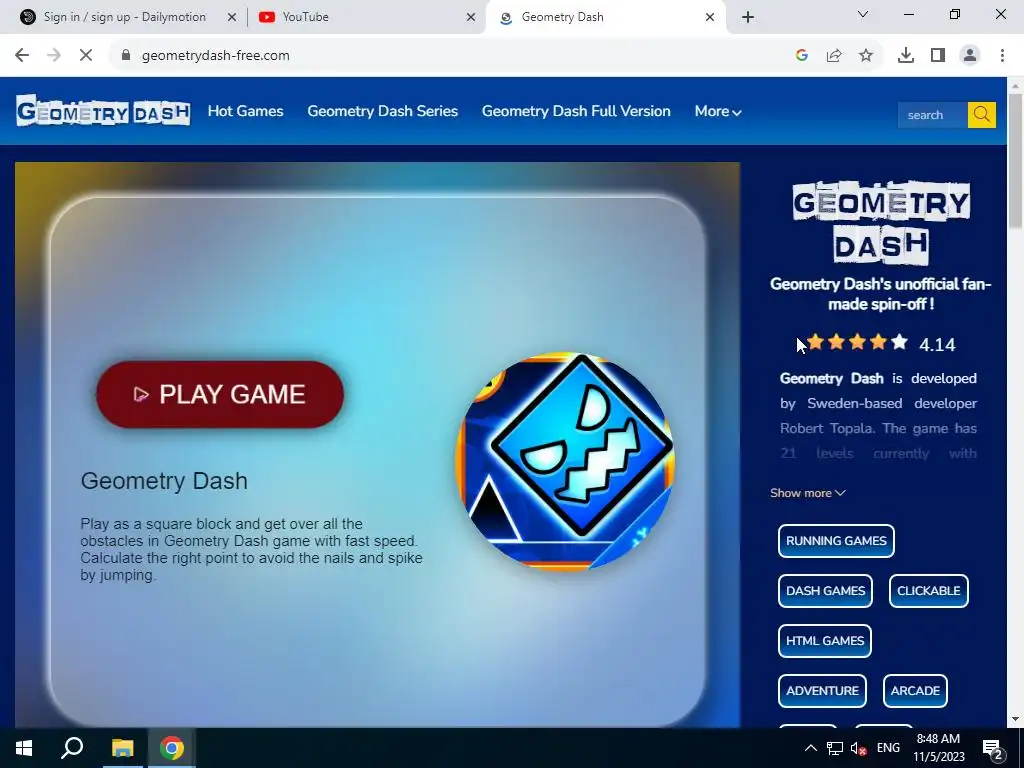Open the tab search chevron

(863, 14)
